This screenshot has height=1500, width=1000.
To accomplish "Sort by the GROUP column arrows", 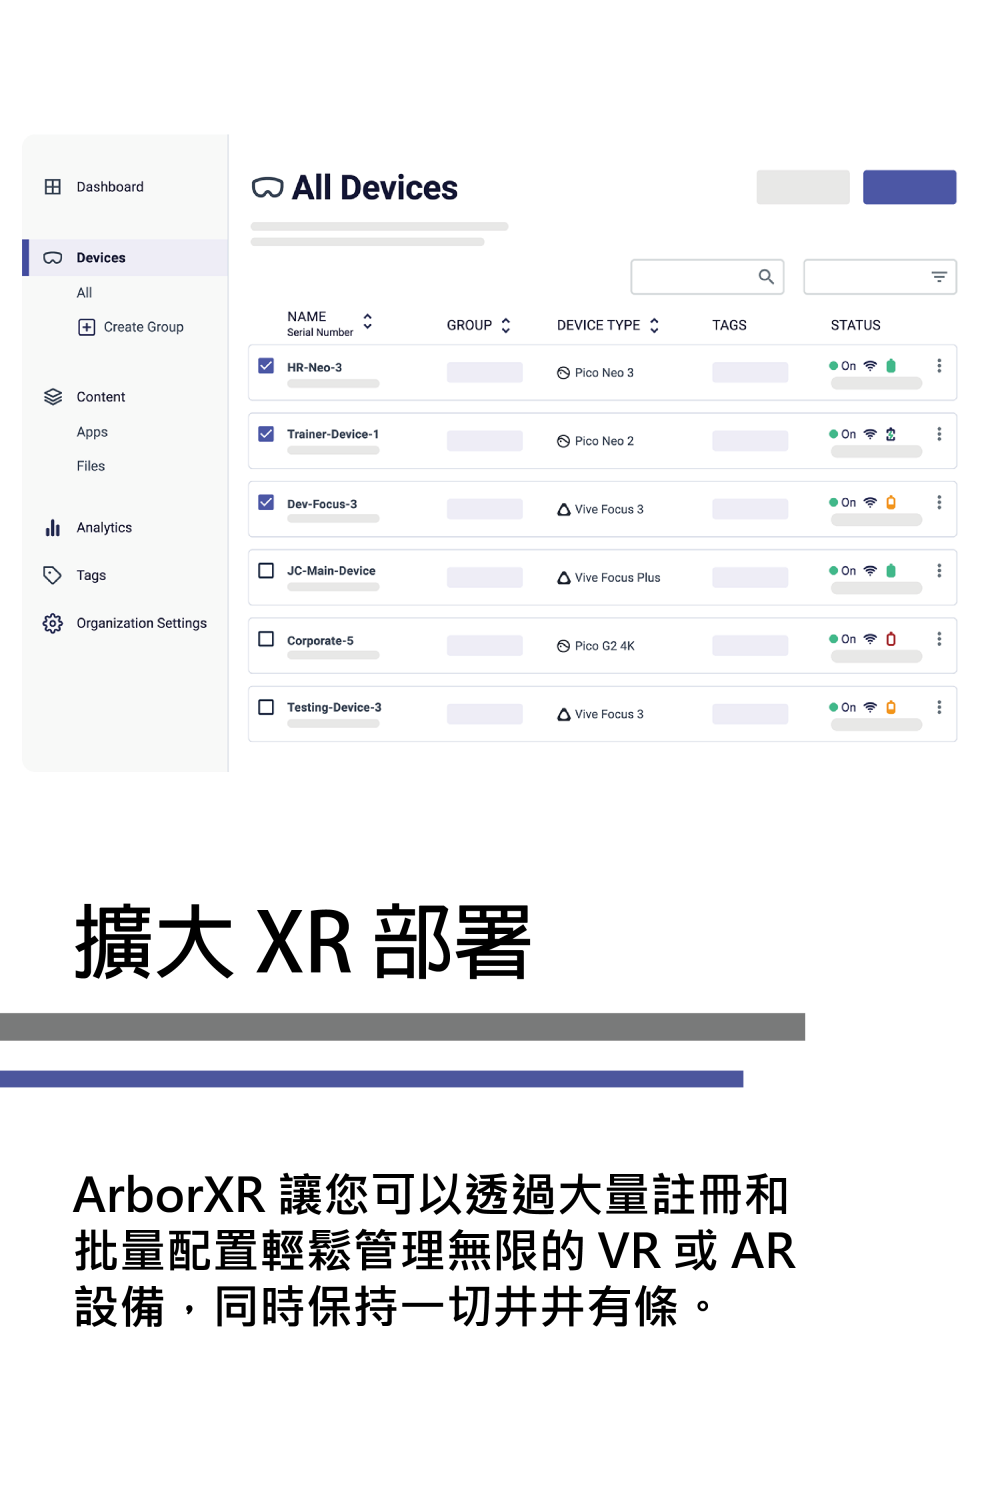I will [506, 325].
